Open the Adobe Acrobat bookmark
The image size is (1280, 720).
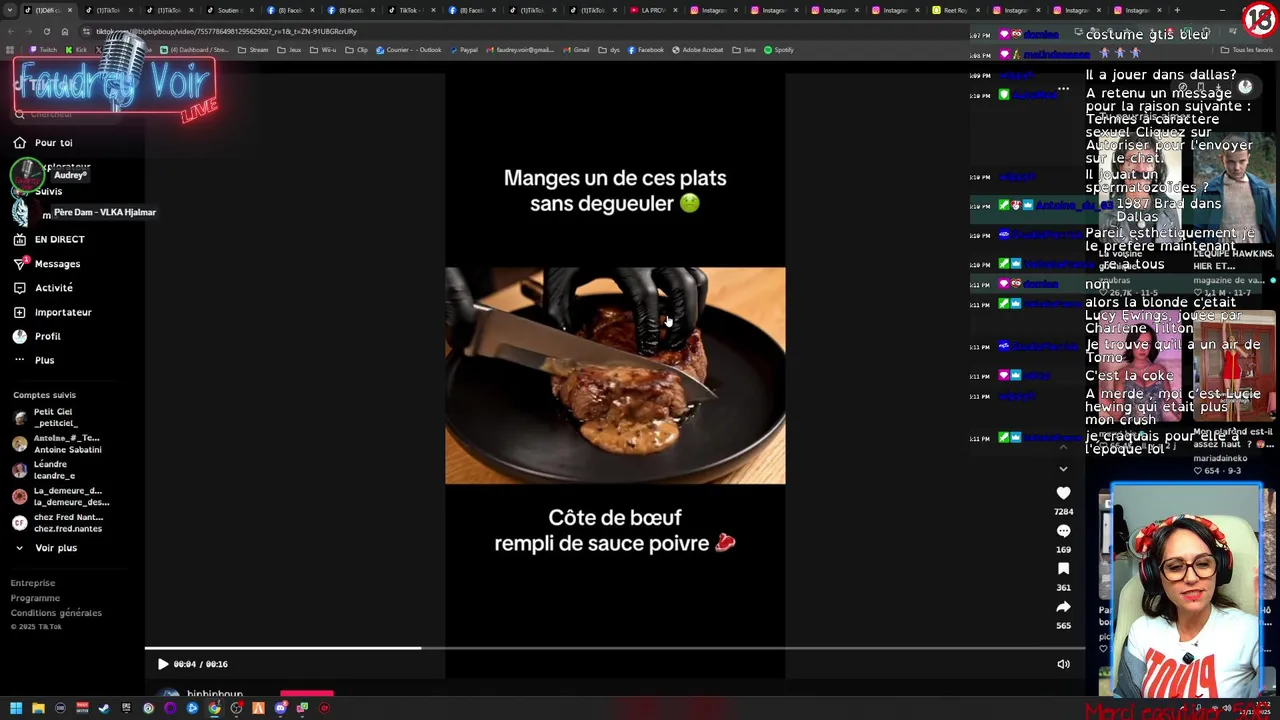click(x=699, y=50)
